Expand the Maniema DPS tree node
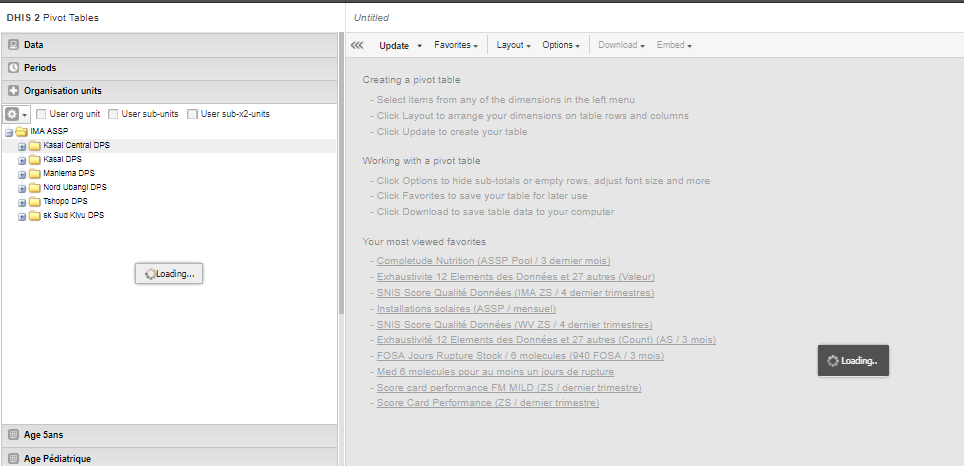964x466 pixels. (x=22, y=173)
